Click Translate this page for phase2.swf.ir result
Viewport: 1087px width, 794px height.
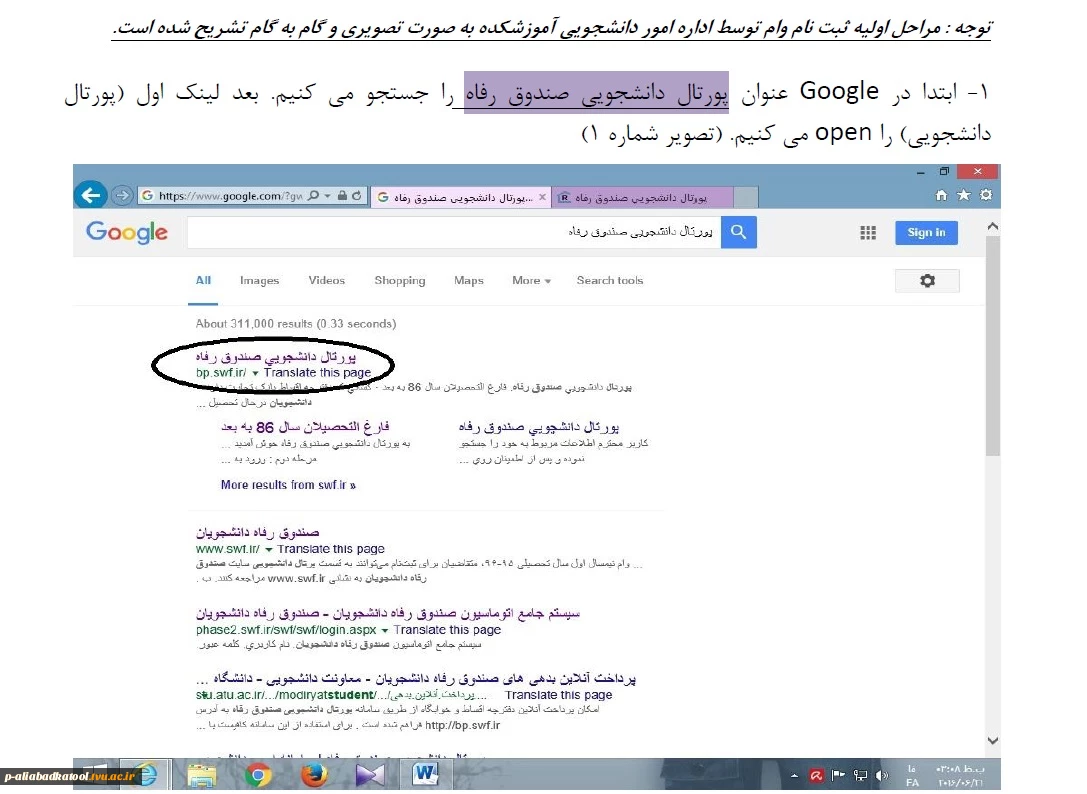[x=447, y=630]
